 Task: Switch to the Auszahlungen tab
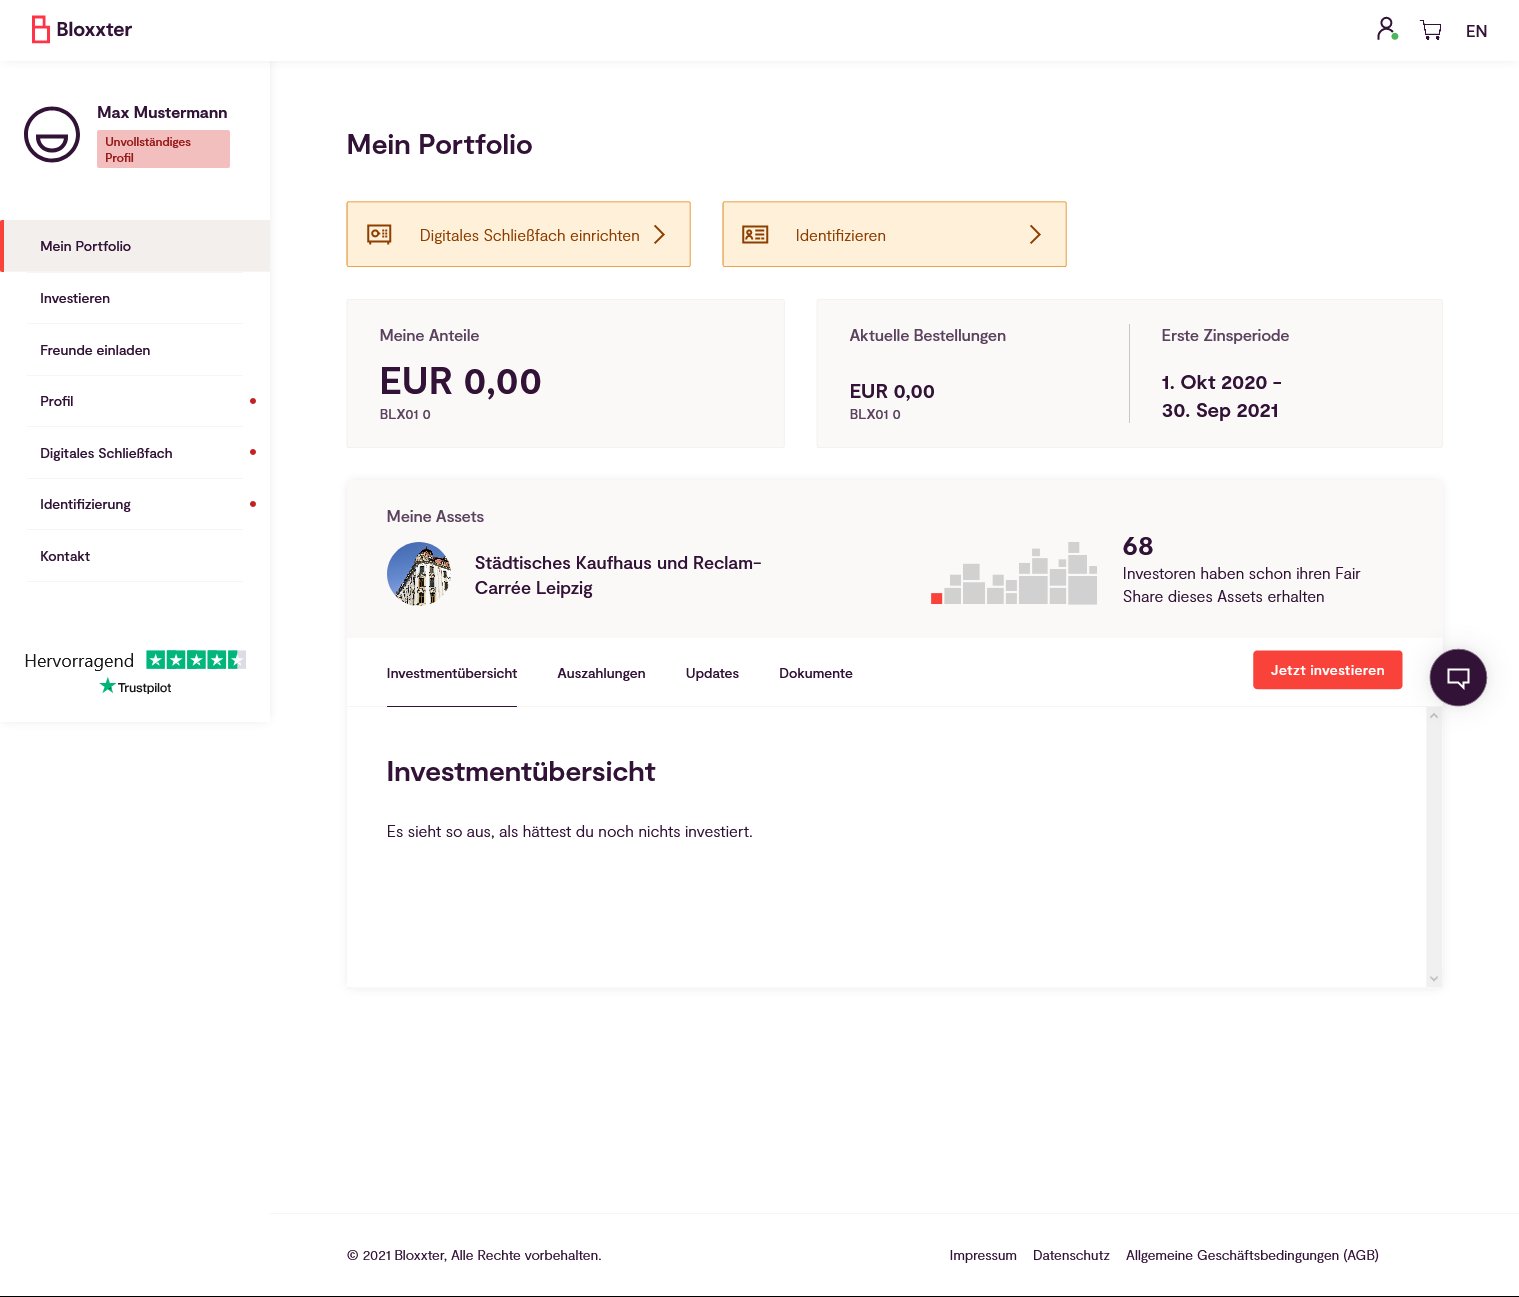tap(601, 673)
